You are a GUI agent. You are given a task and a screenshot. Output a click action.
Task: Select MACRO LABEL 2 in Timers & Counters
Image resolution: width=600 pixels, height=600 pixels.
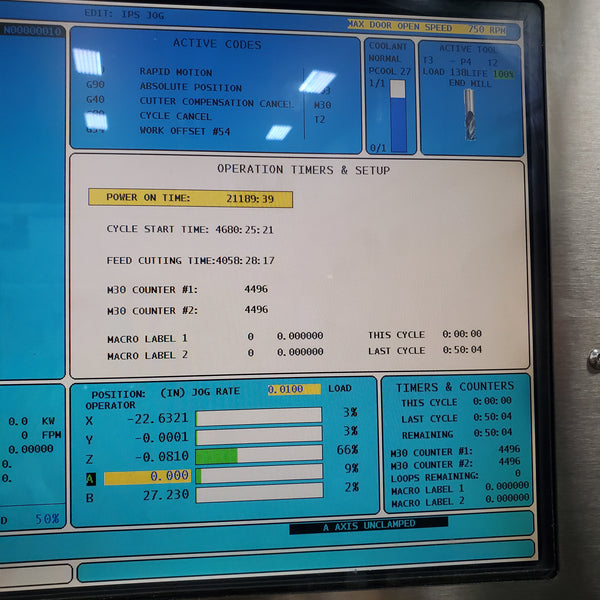(x=460, y=500)
